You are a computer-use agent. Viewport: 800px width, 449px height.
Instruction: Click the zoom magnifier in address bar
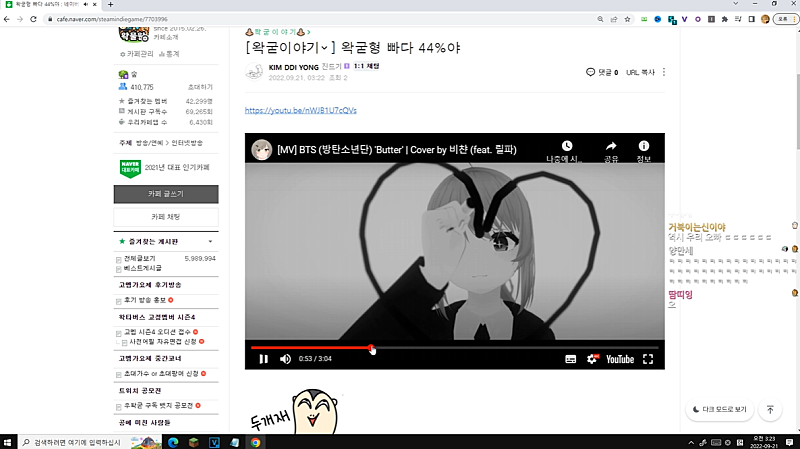[600, 19]
